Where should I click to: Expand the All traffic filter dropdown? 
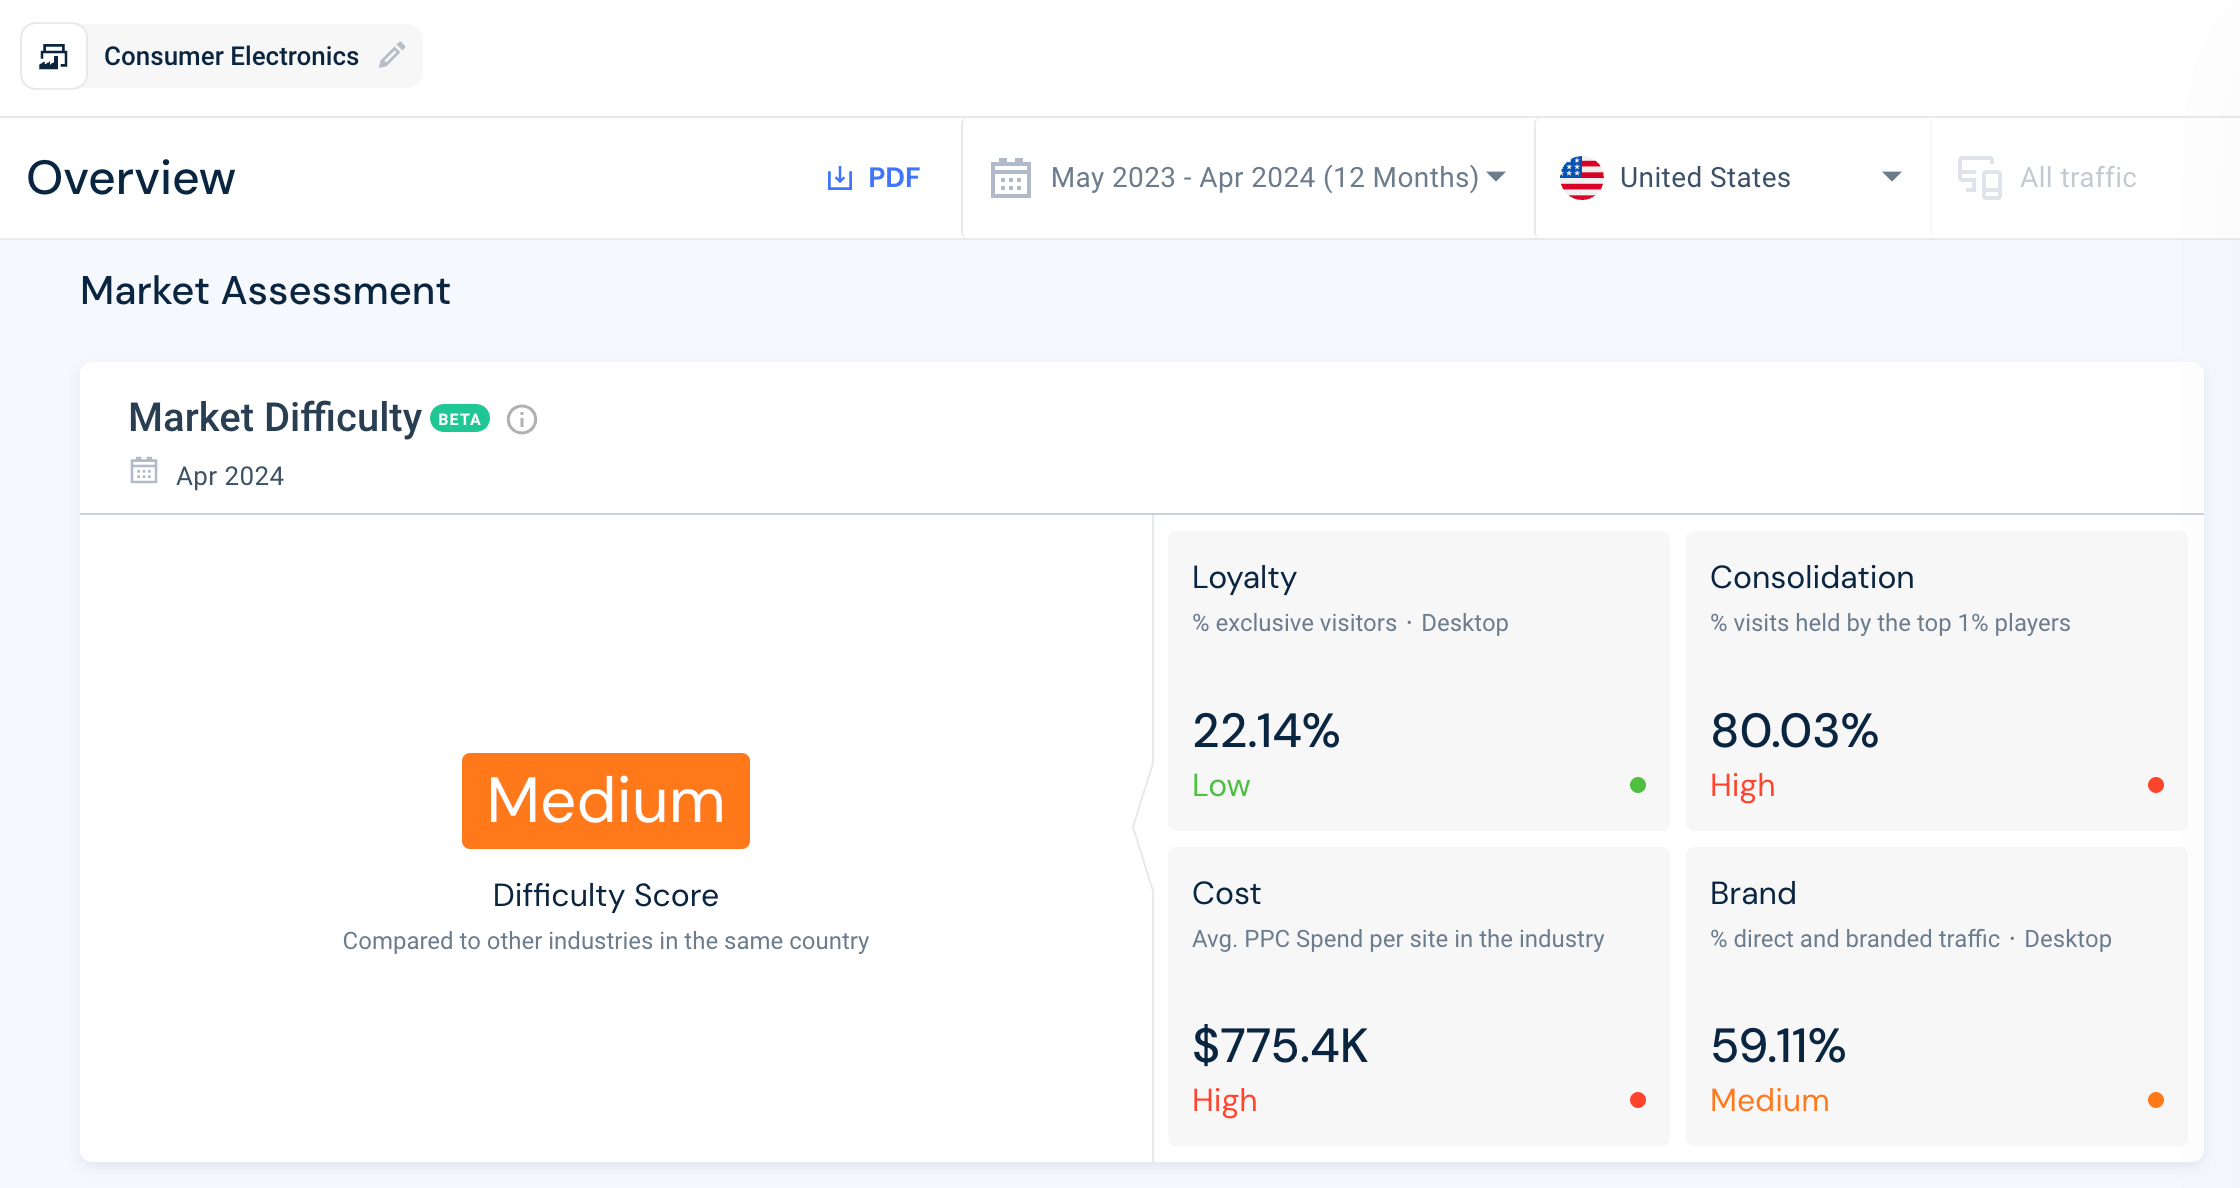tap(2074, 178)
